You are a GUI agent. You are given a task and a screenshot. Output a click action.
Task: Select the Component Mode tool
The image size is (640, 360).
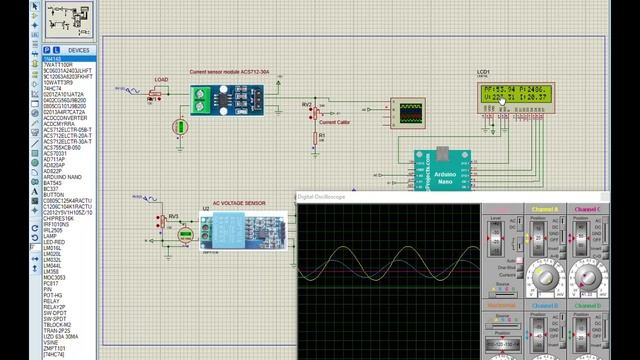pyautogui.click(x=35, y=16)
